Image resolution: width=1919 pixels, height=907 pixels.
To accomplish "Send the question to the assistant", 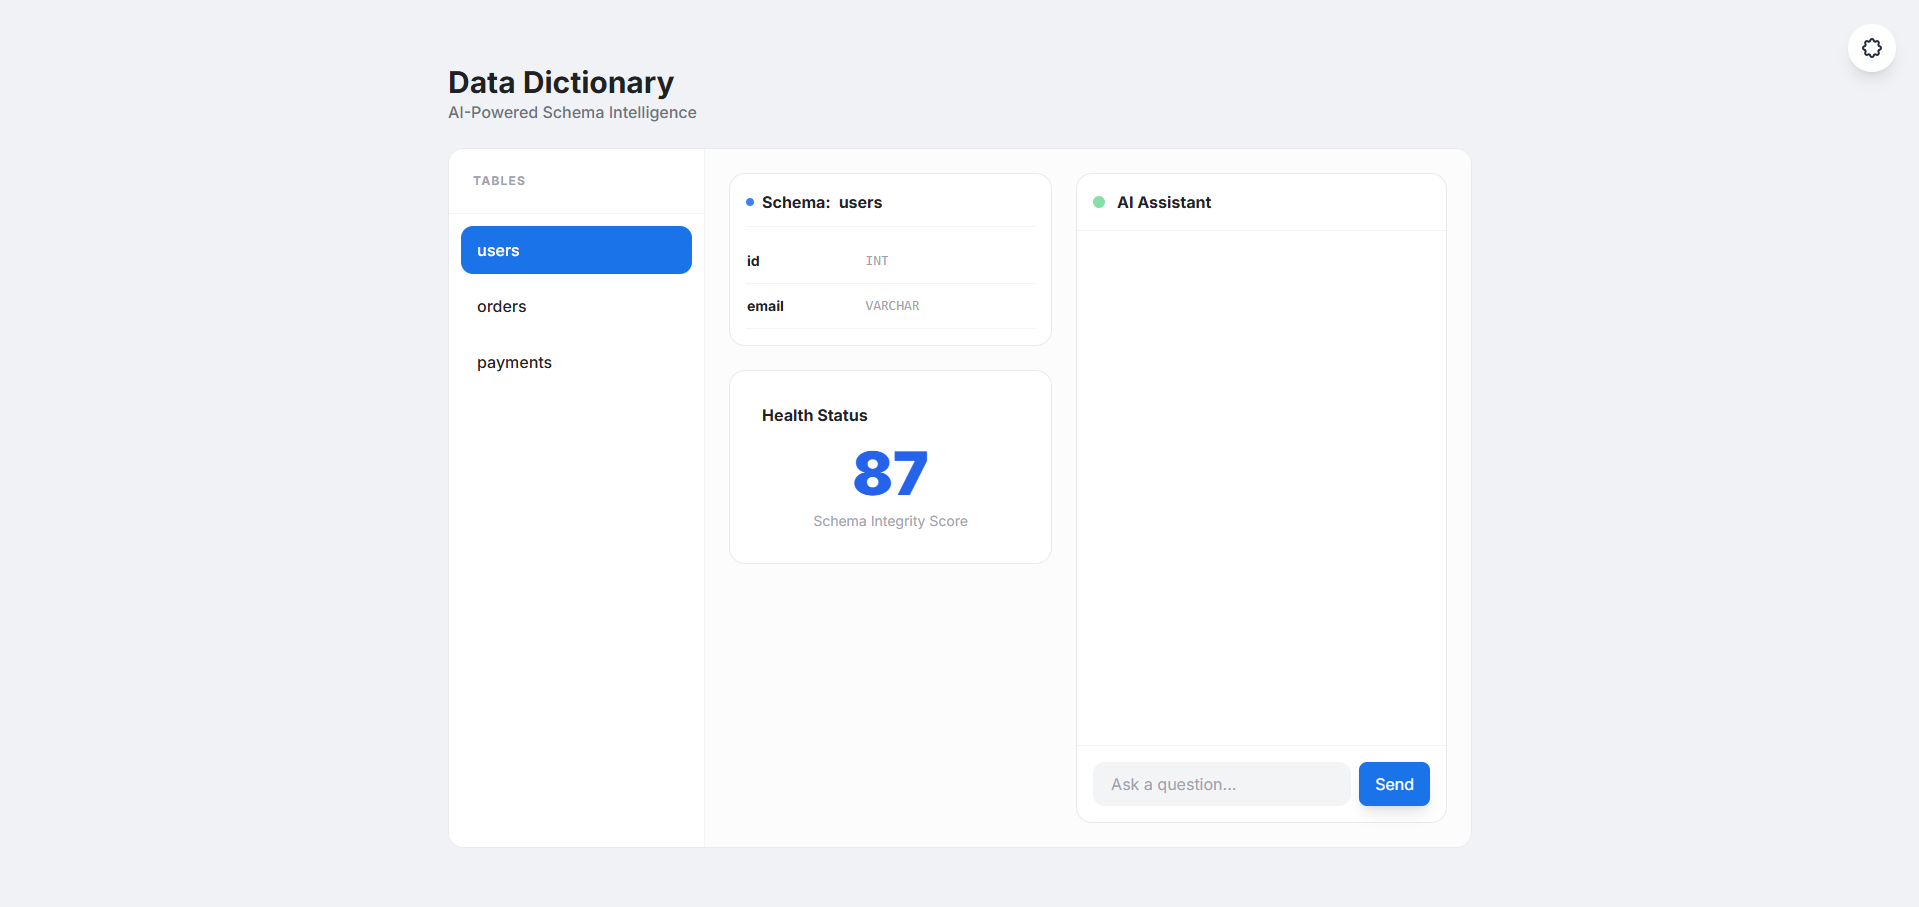I will [x=1394, y=784].
